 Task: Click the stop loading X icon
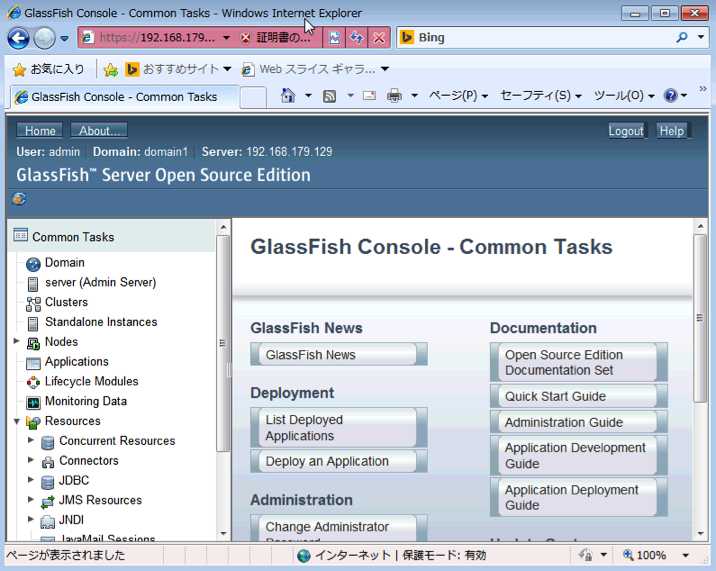coord(379,37)
